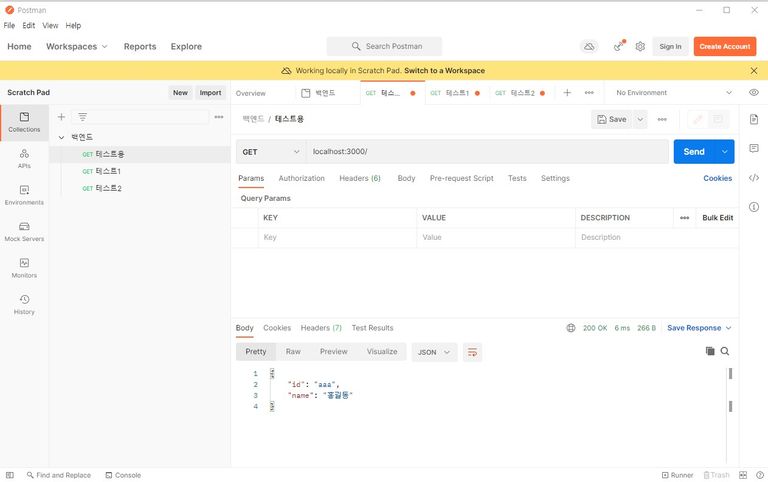
Task: Open the Collections sidebar panel
Action: (x=24, y=122)
